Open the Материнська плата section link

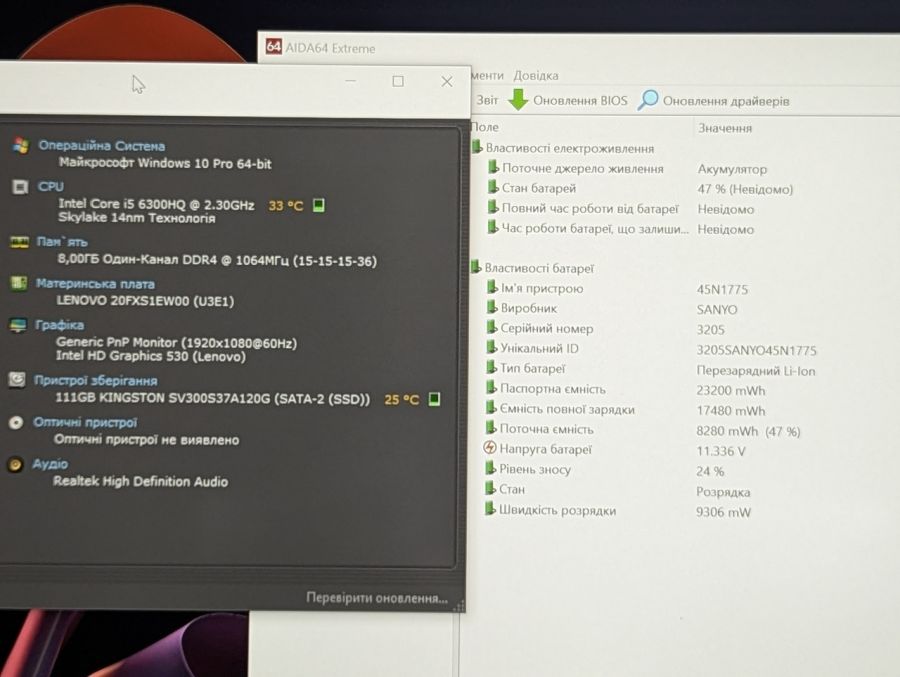coord(95,284)
